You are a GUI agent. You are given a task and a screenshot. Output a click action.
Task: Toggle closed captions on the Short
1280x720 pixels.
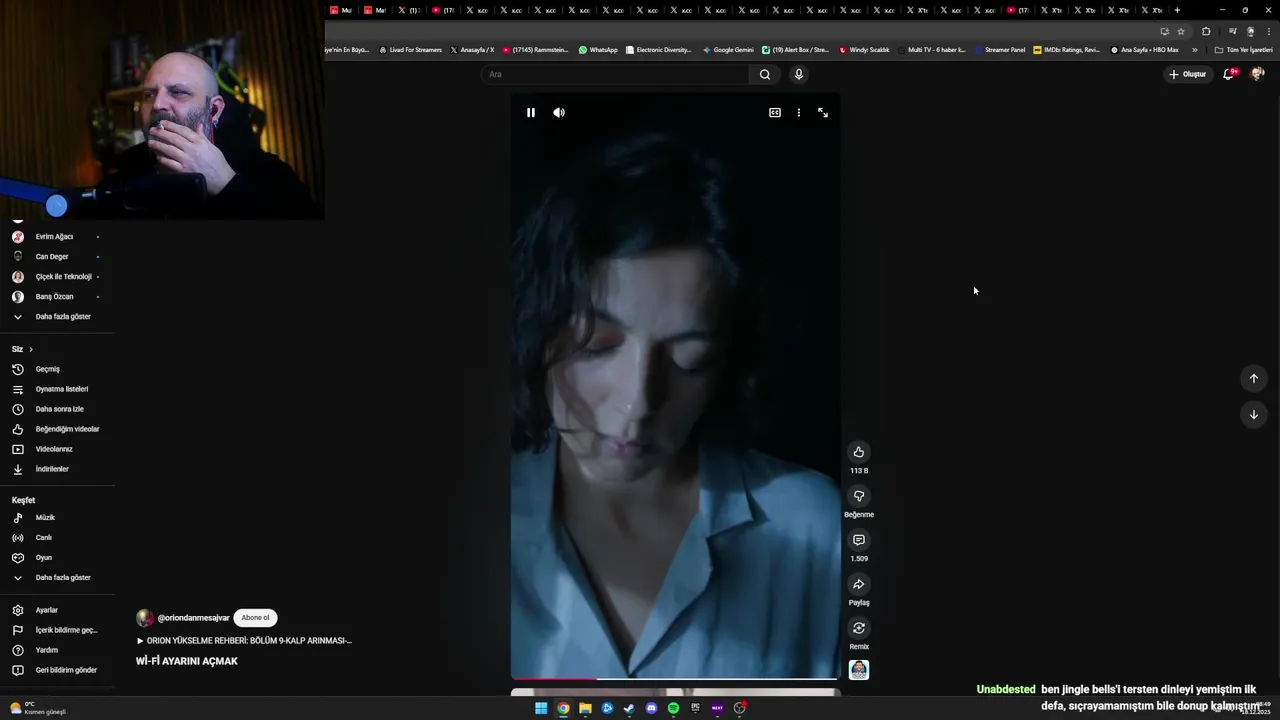pos(775,113)
